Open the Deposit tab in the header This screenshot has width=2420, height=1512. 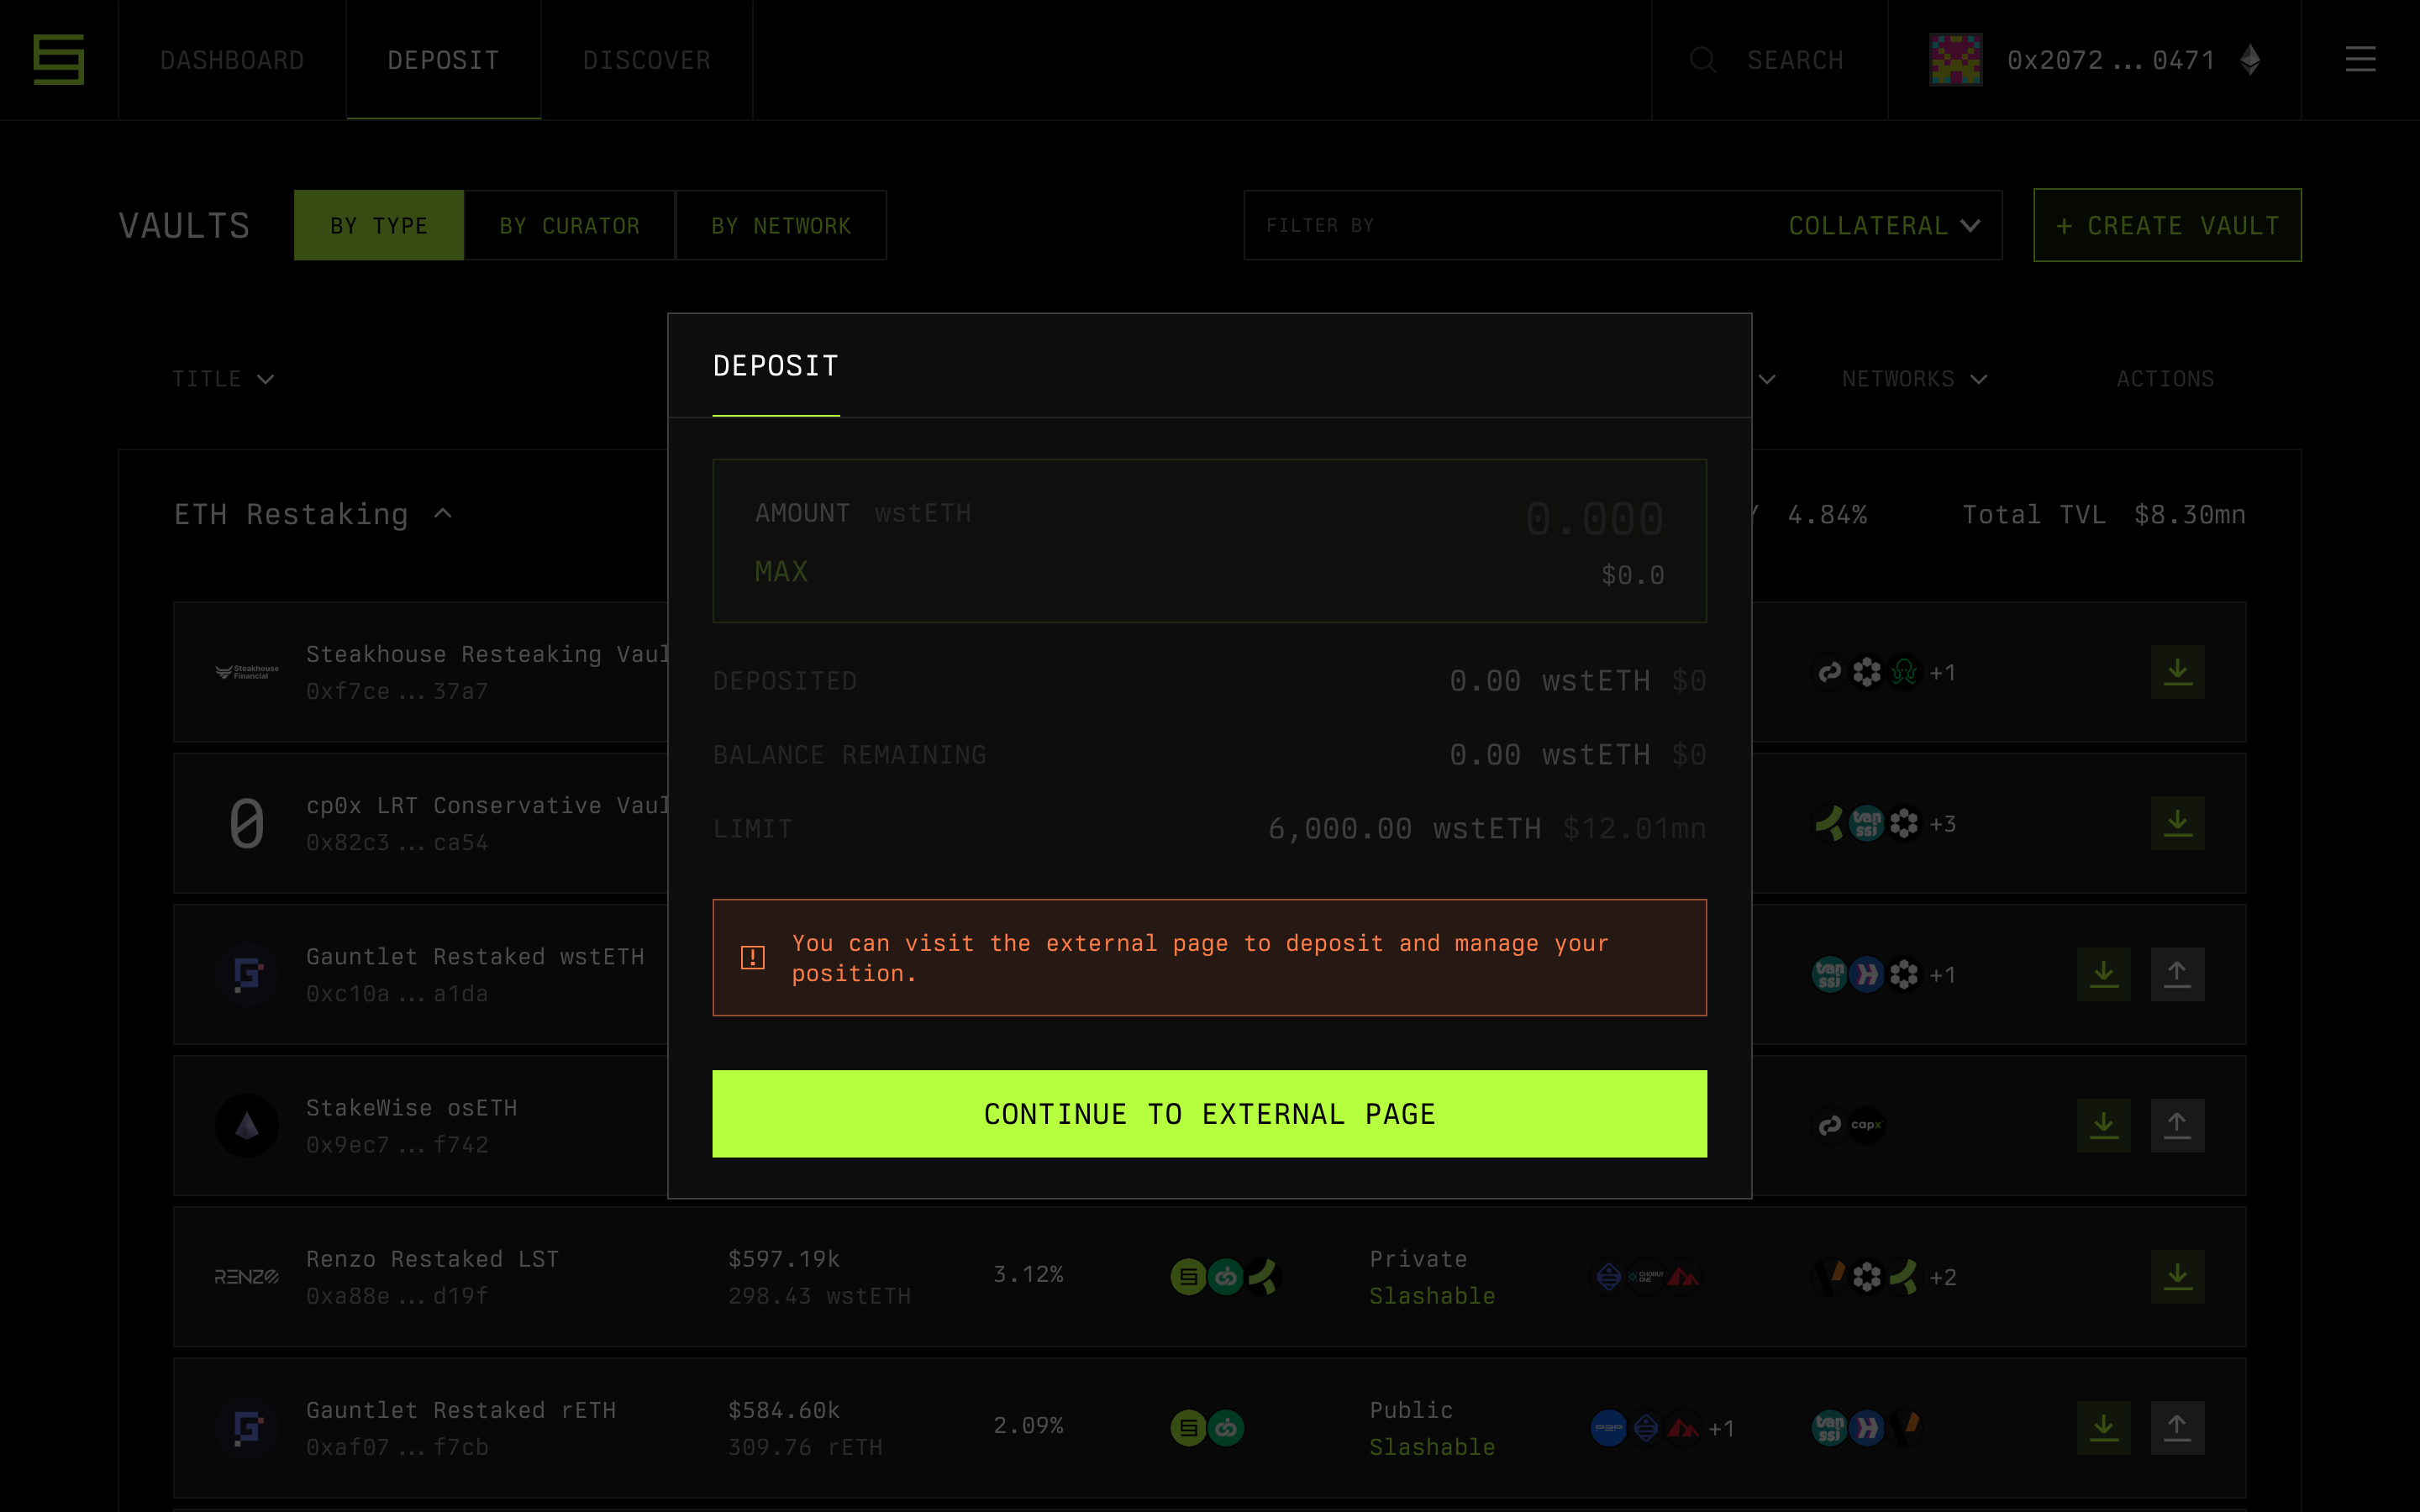(443, 60)
